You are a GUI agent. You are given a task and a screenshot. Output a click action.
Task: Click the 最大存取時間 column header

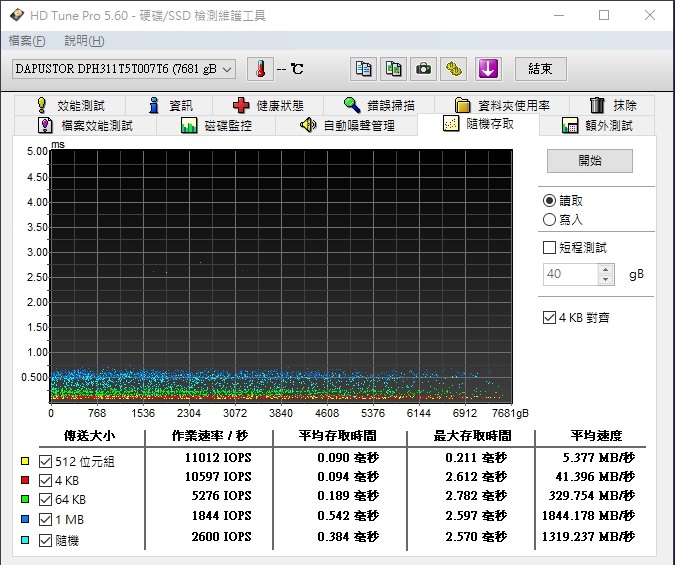472,436
